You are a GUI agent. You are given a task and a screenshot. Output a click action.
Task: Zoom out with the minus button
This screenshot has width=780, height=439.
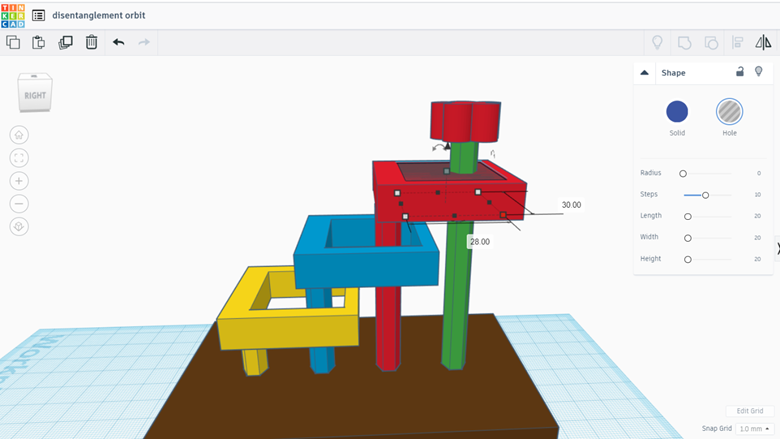click(x=19, y=204)
